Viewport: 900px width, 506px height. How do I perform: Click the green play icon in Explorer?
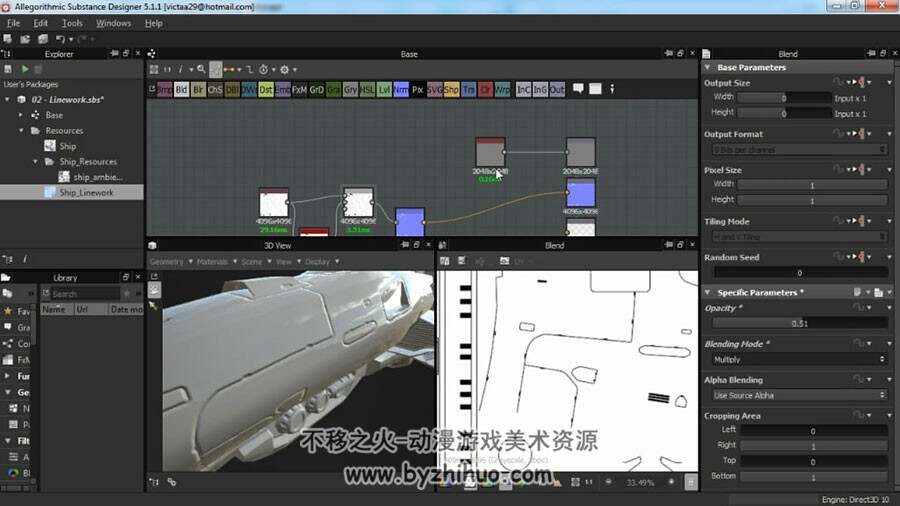(x=25, y=69)
